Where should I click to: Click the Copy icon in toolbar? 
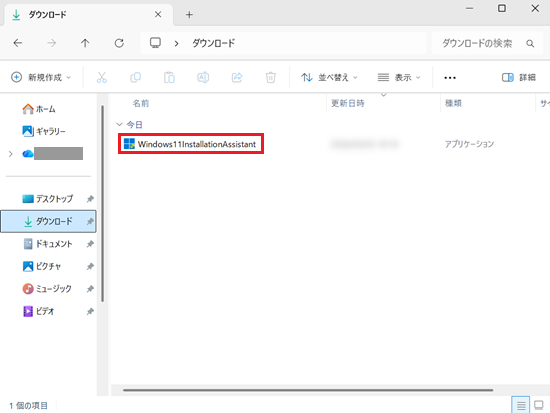pos(135,77)
